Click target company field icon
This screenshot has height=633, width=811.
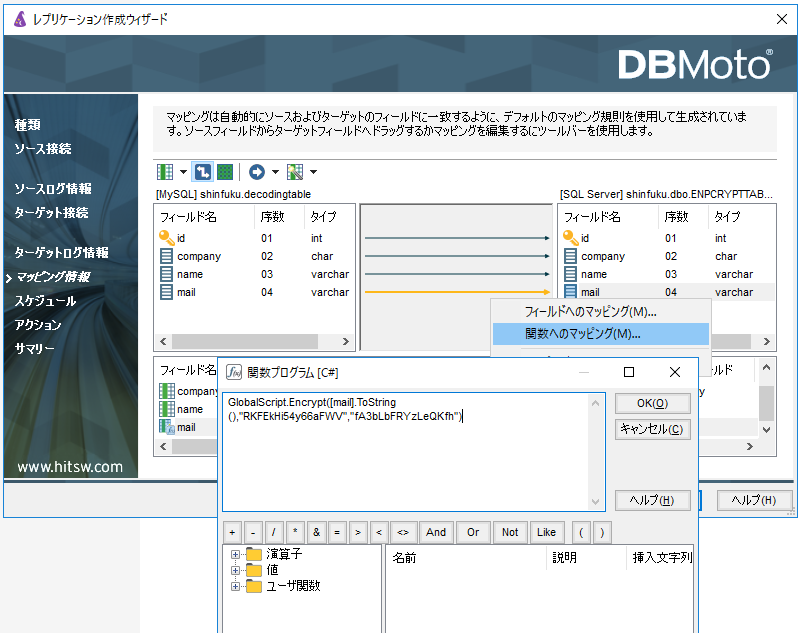tap(570, 256)
